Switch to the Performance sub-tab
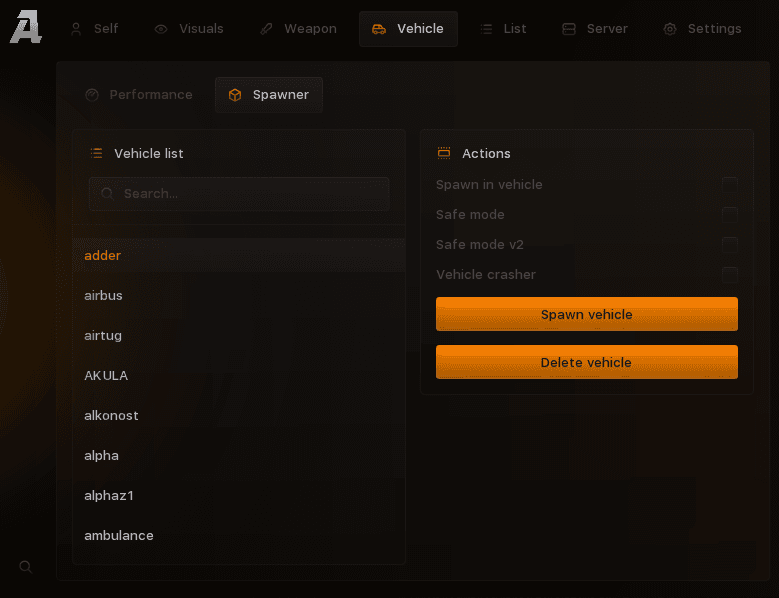779x598 pixels. point(139,95)
